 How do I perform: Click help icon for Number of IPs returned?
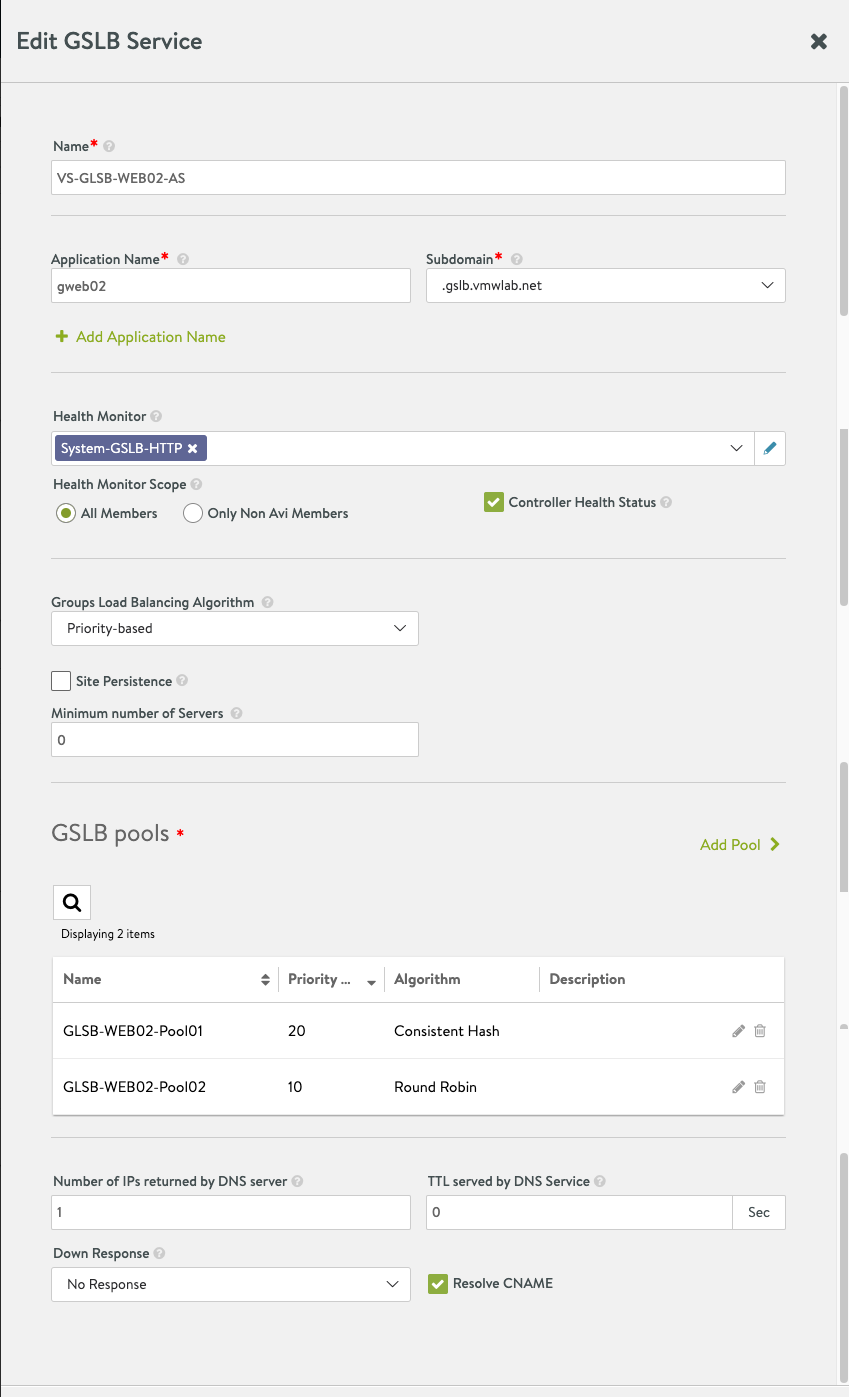point(298,1181)
